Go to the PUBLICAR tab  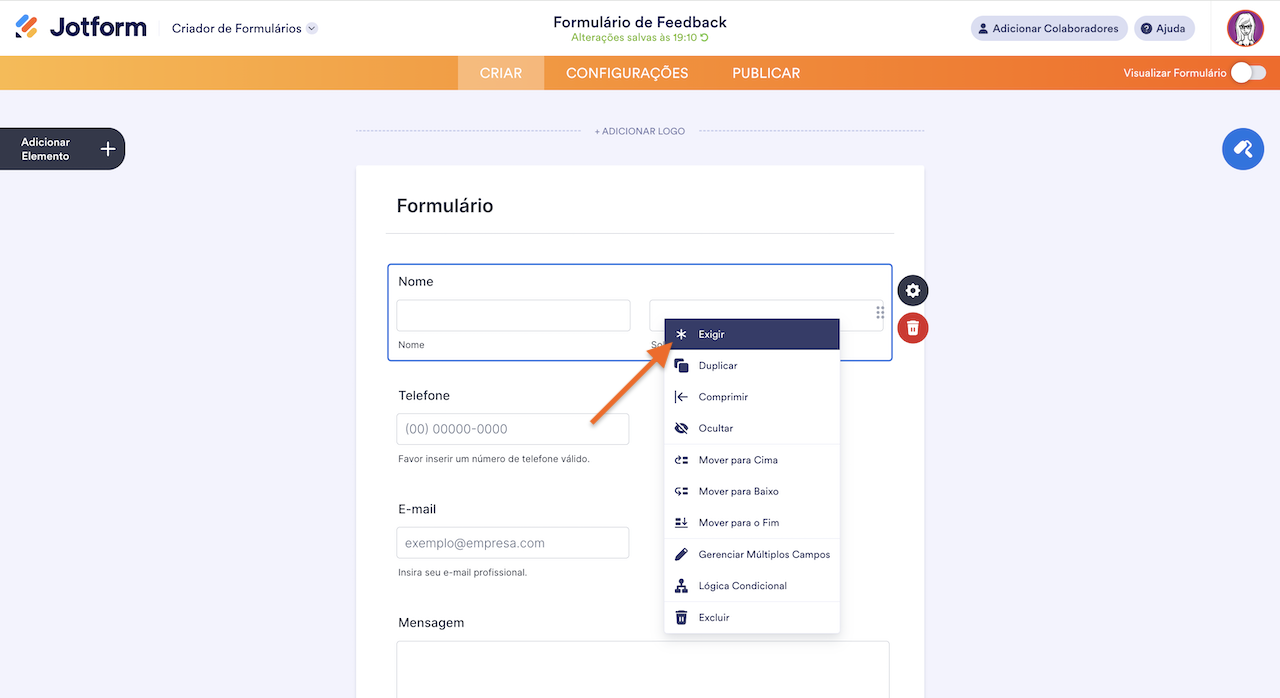coord(766,73)
